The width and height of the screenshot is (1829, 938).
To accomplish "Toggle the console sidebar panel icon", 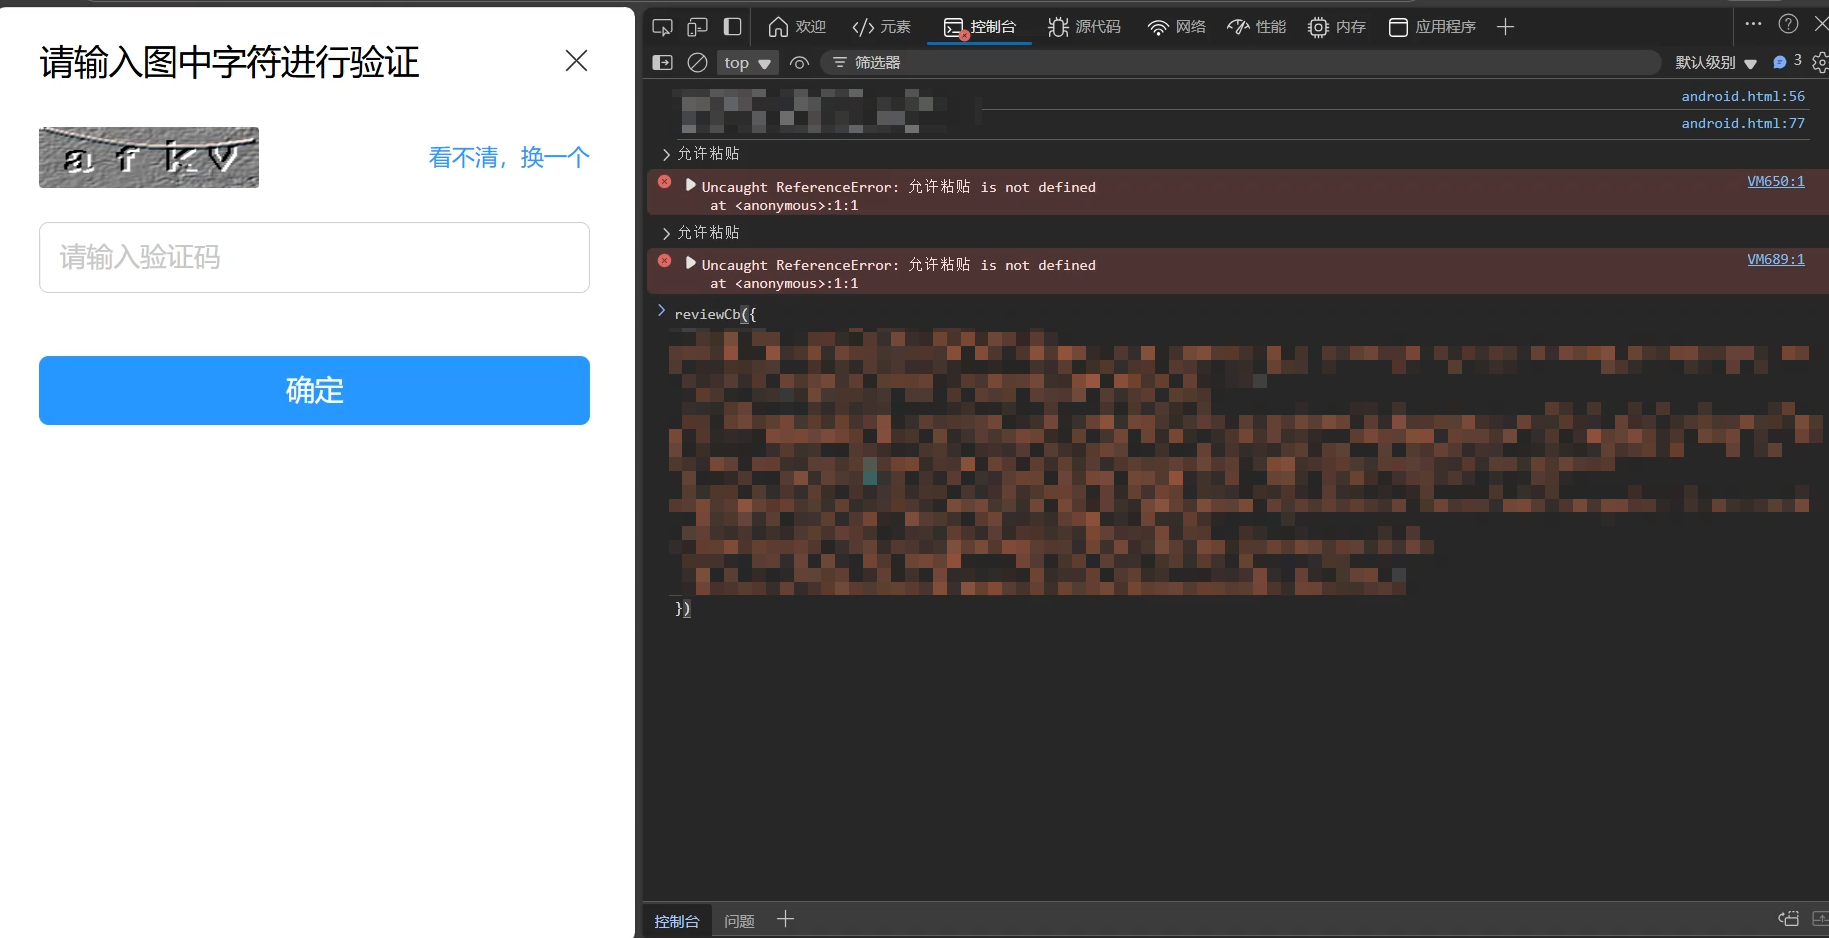I will (x=663, y=63).
